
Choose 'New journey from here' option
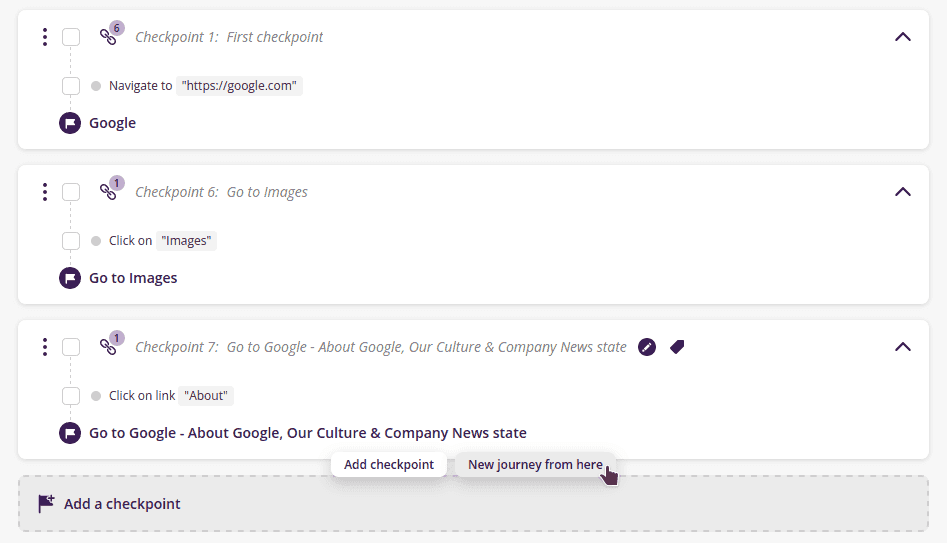click(x=535, y=464)
